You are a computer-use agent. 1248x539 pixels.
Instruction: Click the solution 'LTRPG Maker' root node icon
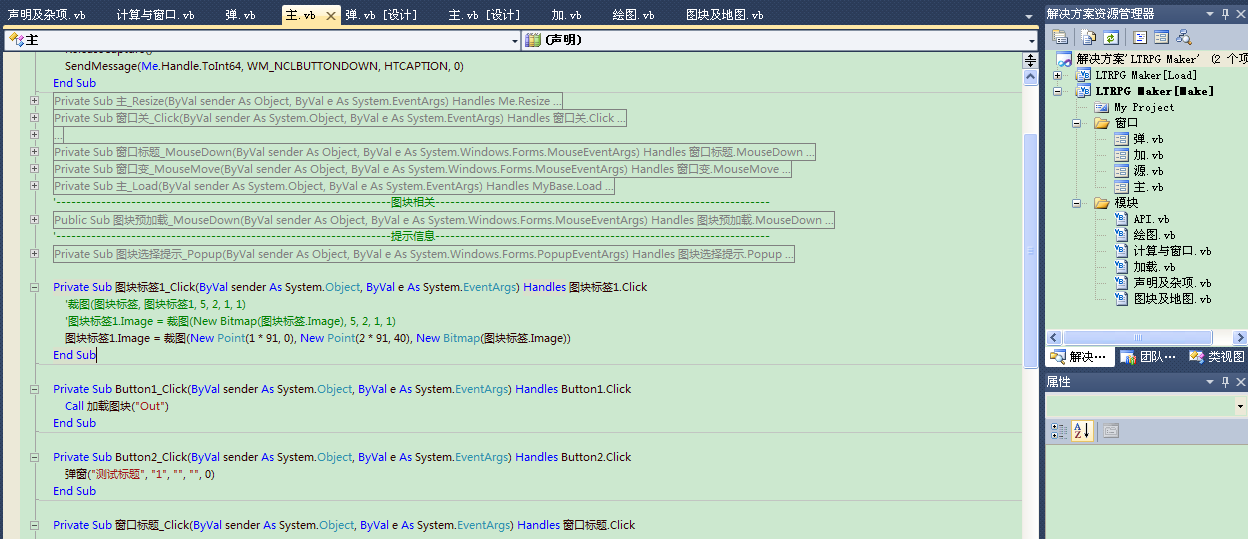pos(1064,59)
